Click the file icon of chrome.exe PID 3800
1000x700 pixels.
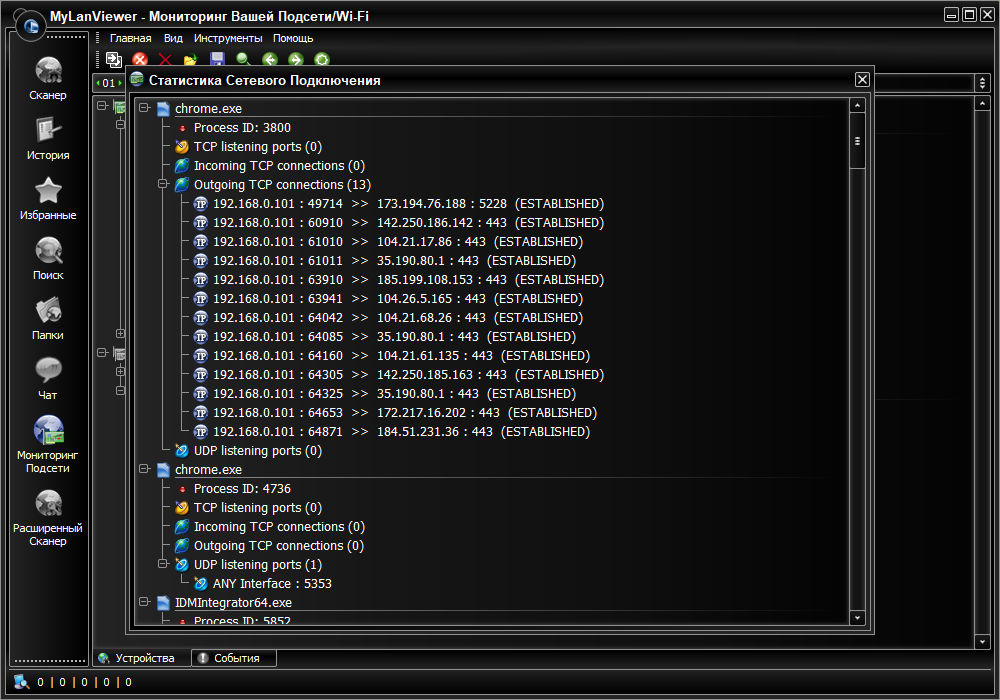pos(163,109)
